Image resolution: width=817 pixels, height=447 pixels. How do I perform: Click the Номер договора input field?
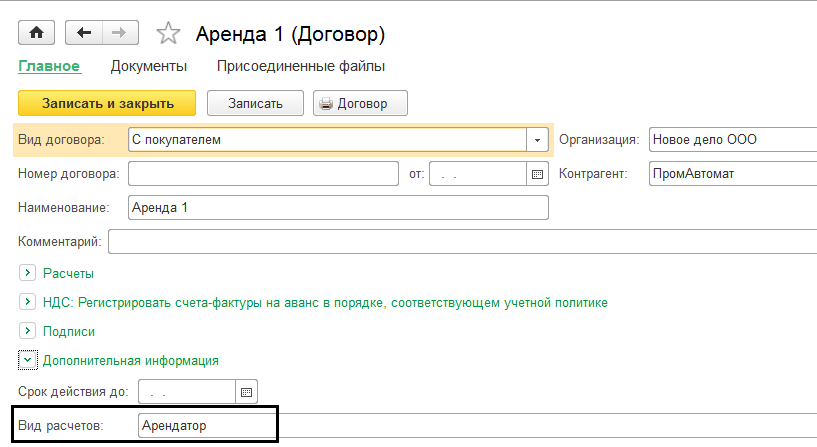tap(264, 174)
